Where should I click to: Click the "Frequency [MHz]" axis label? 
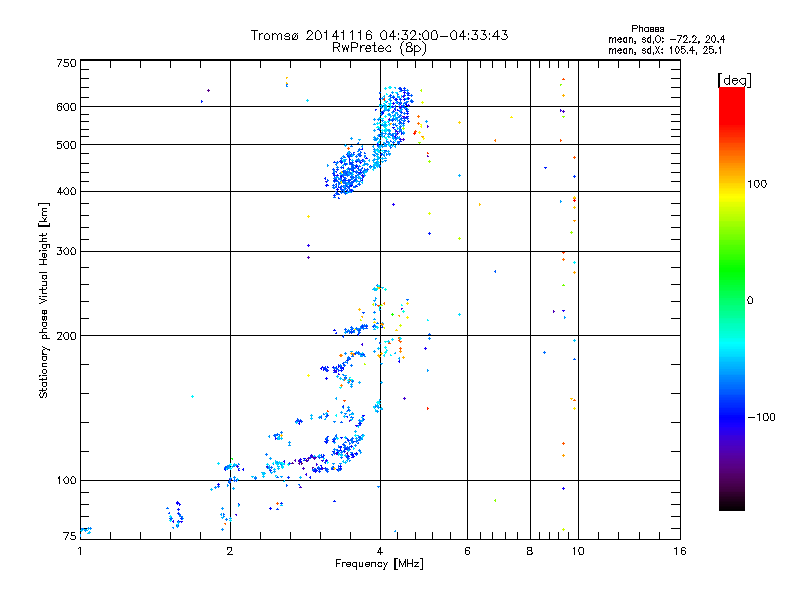coord(379,564)
